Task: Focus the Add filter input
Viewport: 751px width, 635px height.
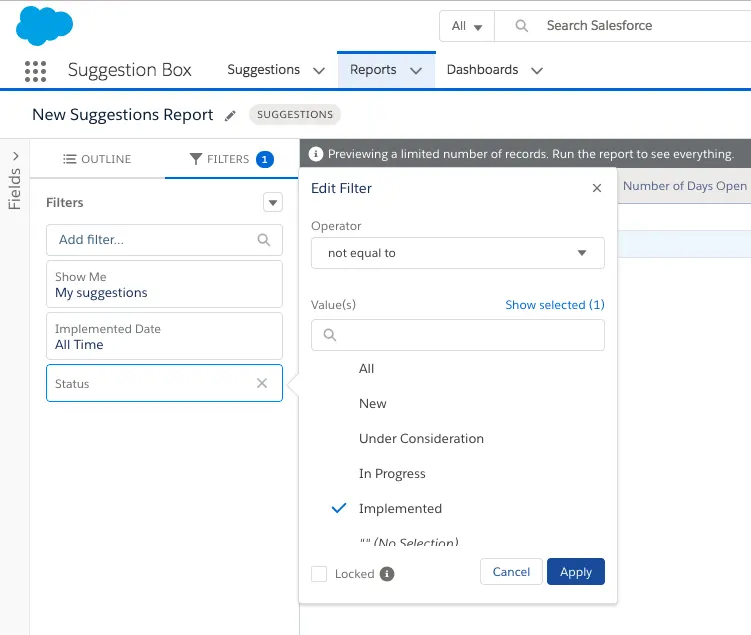Action: 164,239
